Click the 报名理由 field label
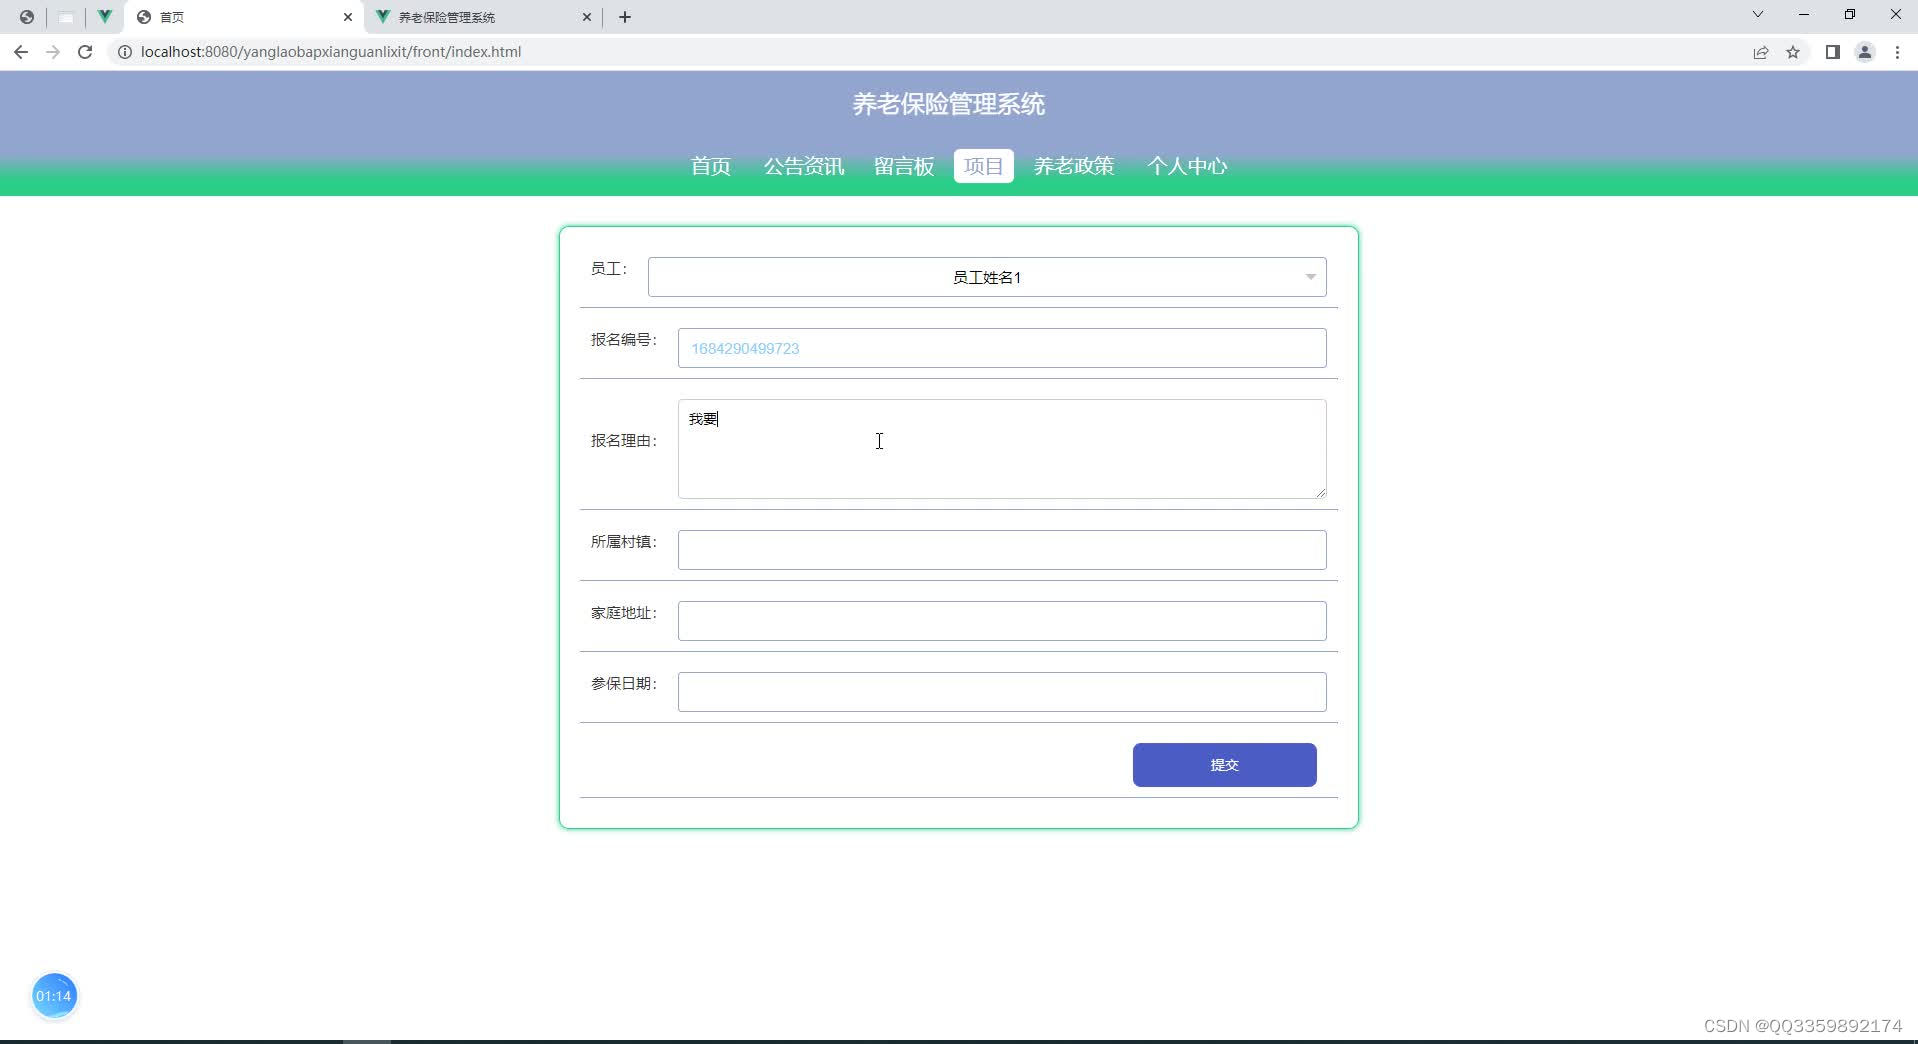 (x=624, y=441)
